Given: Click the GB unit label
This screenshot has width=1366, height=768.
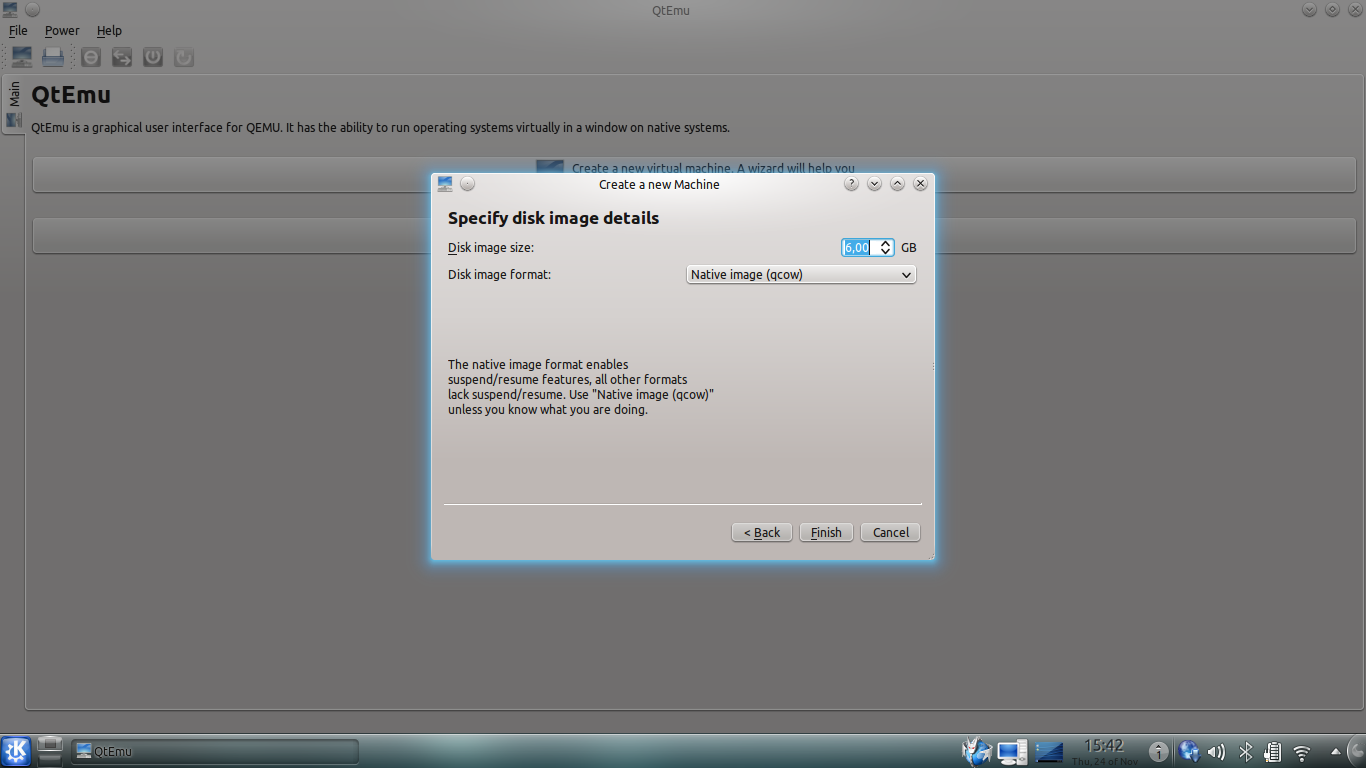Looking at the screenshot, I should 908,248.
